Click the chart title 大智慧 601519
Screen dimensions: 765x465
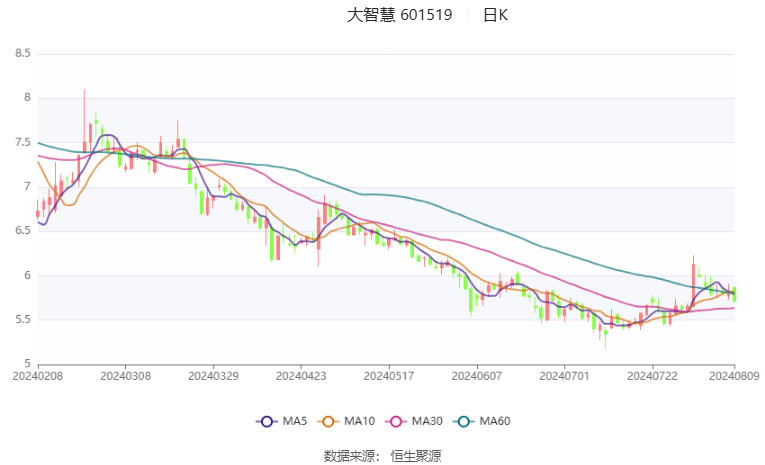(x=400, y=15)
